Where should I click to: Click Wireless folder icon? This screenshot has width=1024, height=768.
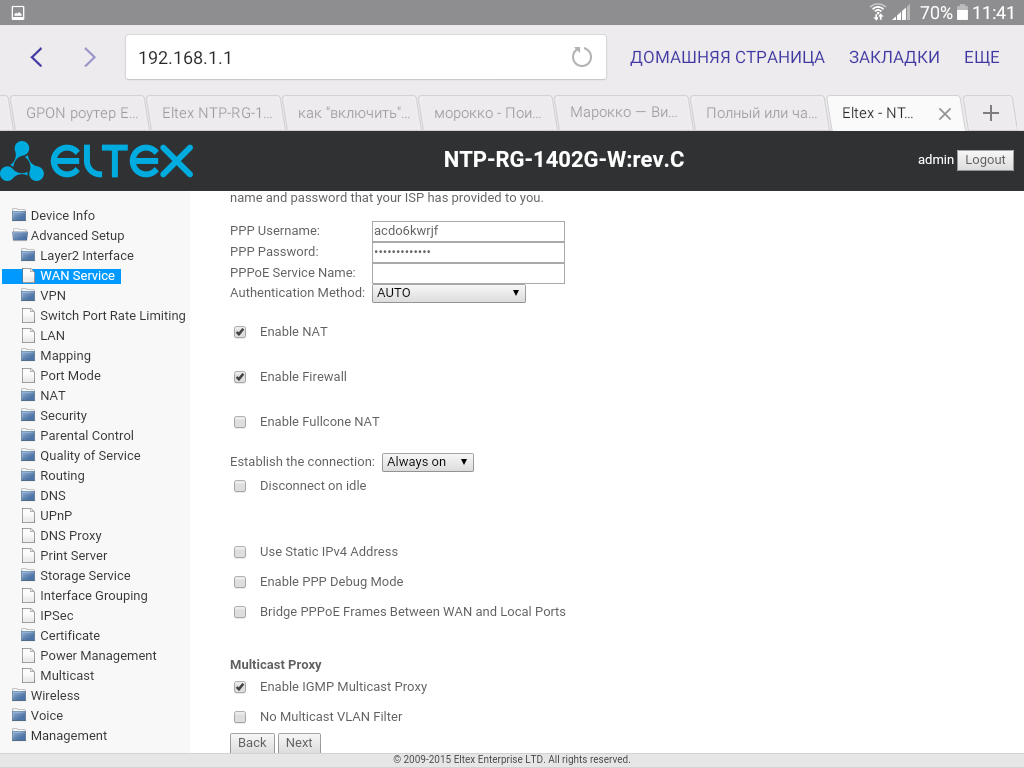point(19,696)
